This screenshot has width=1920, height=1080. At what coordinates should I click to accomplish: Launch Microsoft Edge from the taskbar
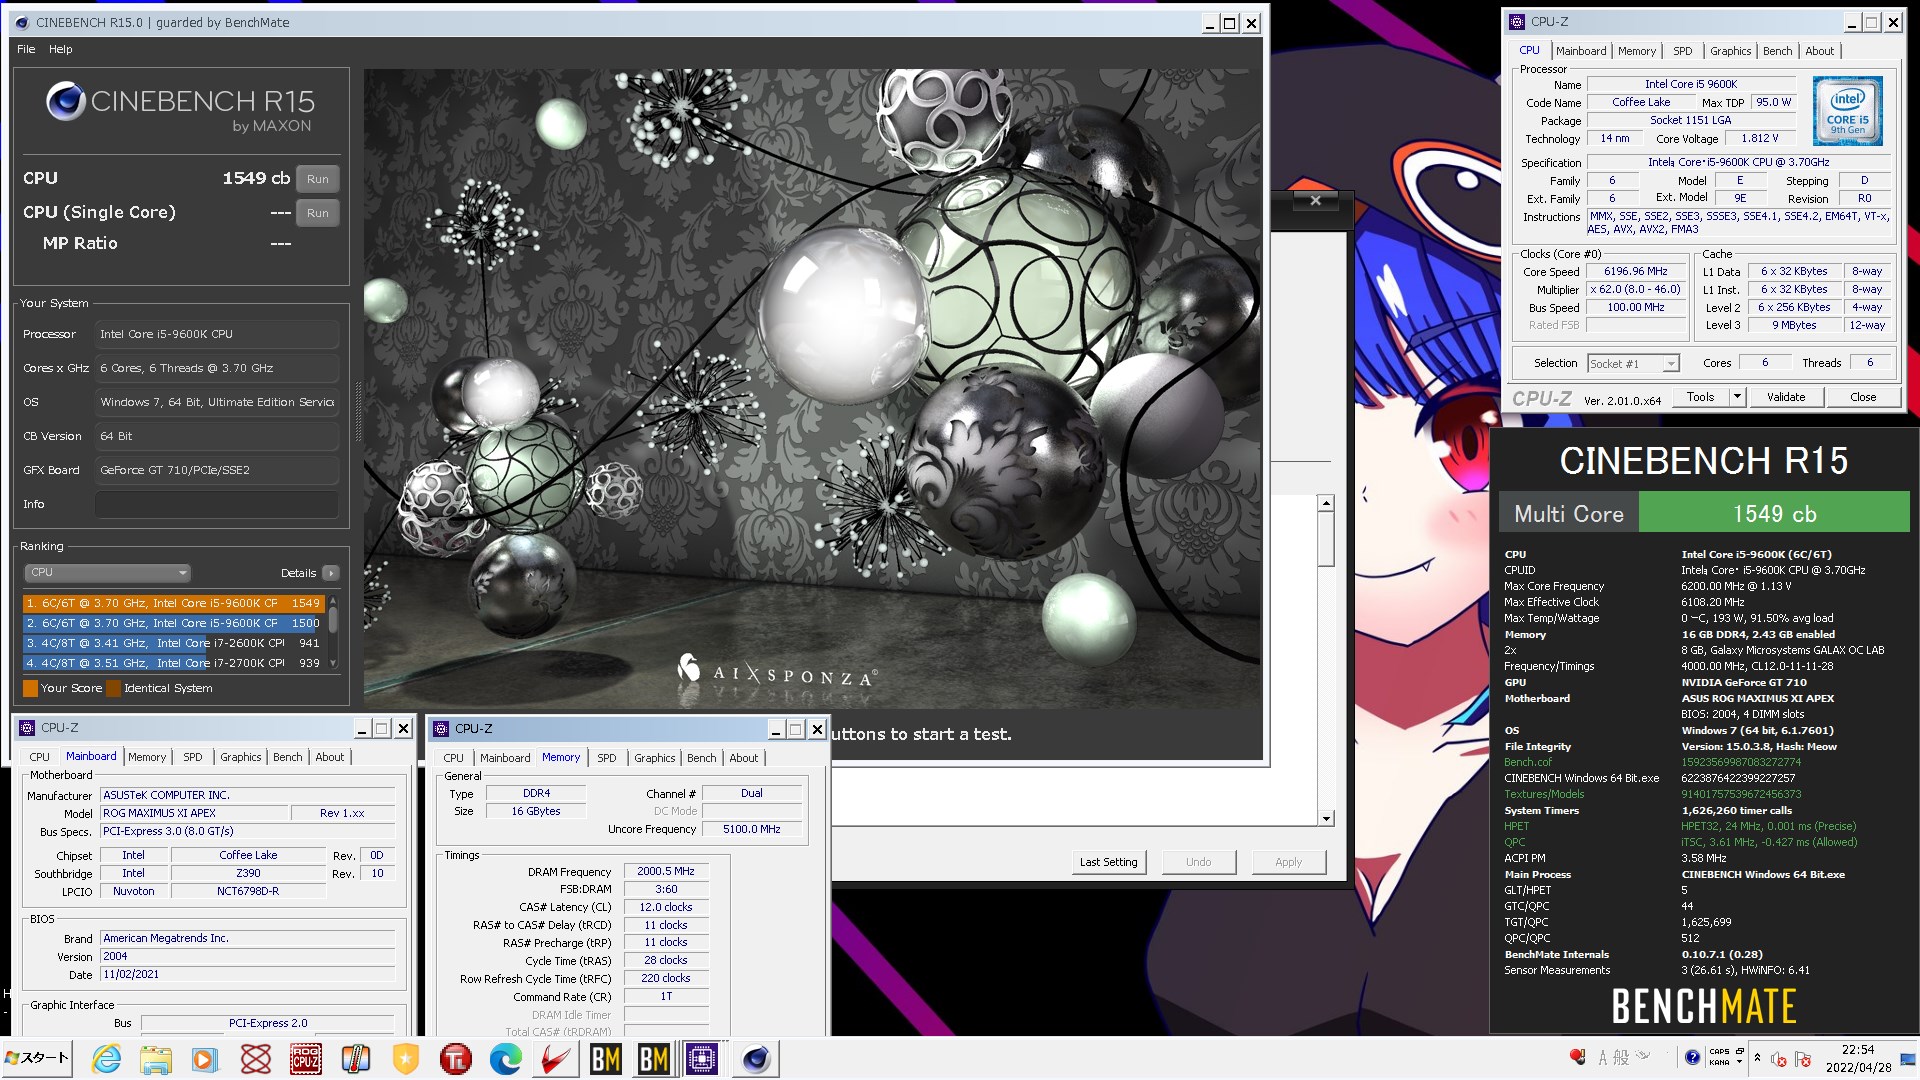[506, 1059]
